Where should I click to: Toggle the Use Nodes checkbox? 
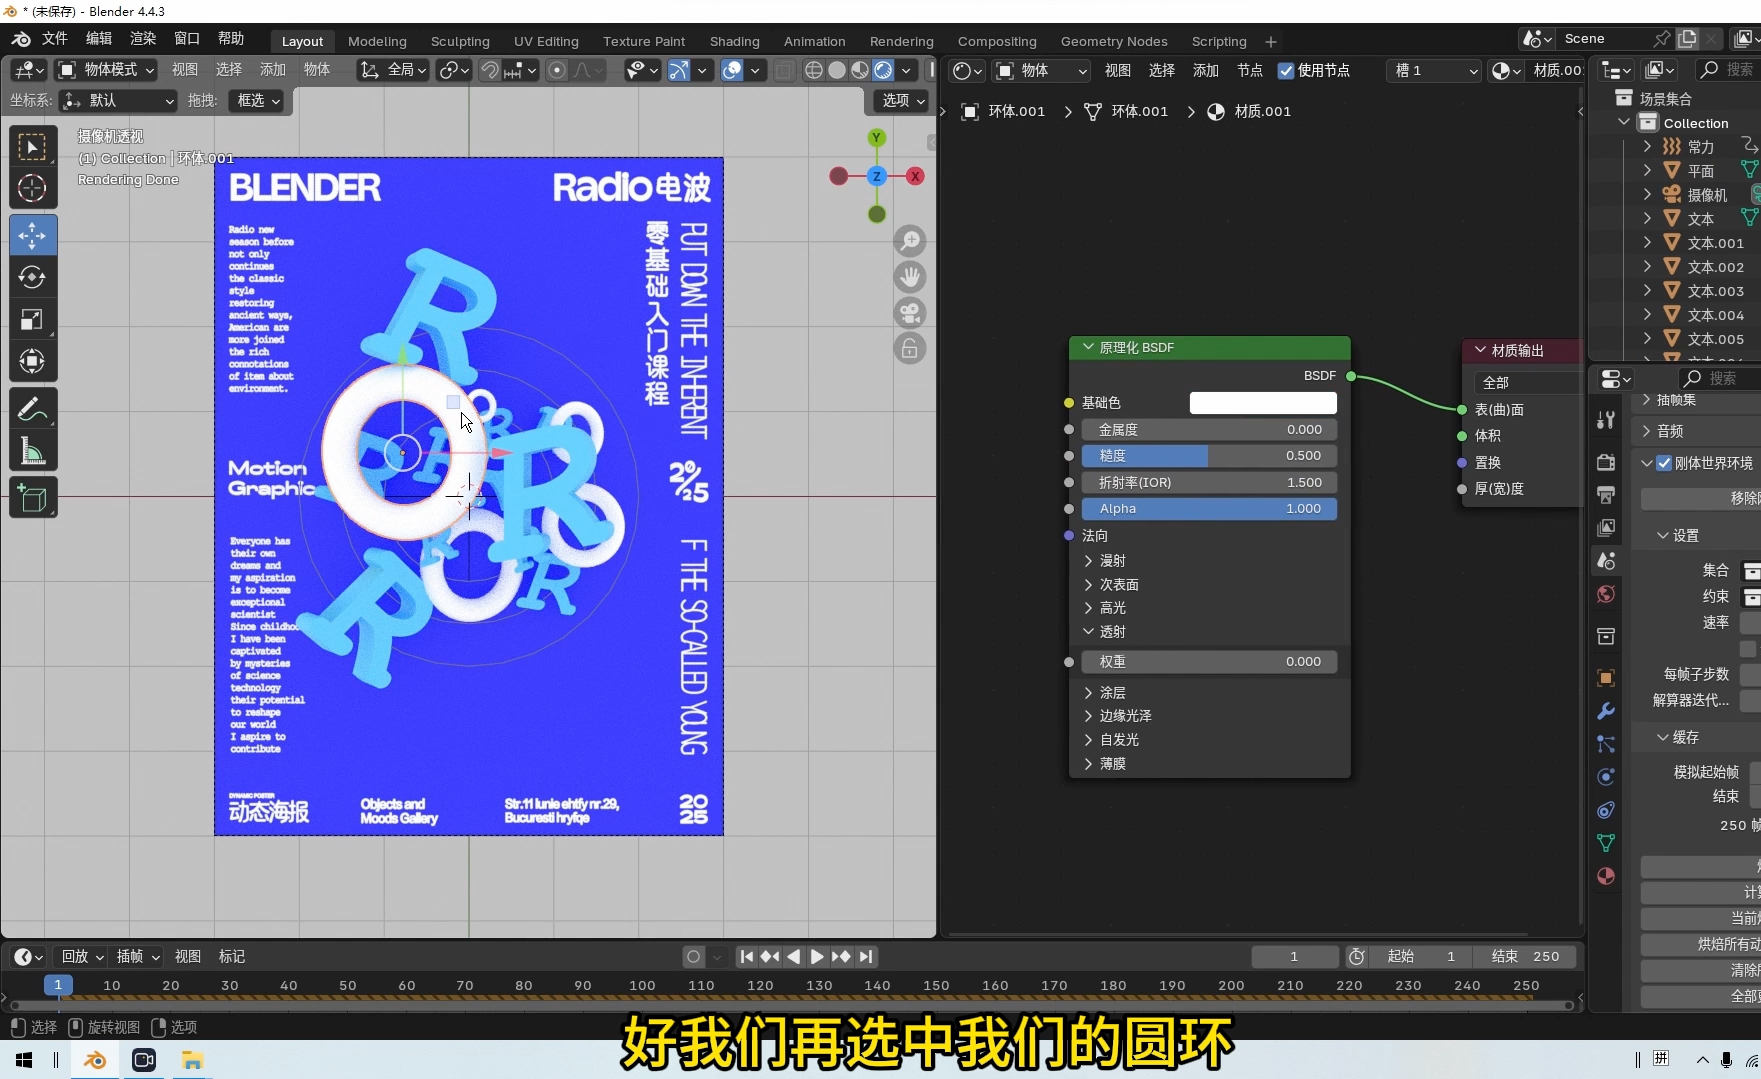point(1286,70)
